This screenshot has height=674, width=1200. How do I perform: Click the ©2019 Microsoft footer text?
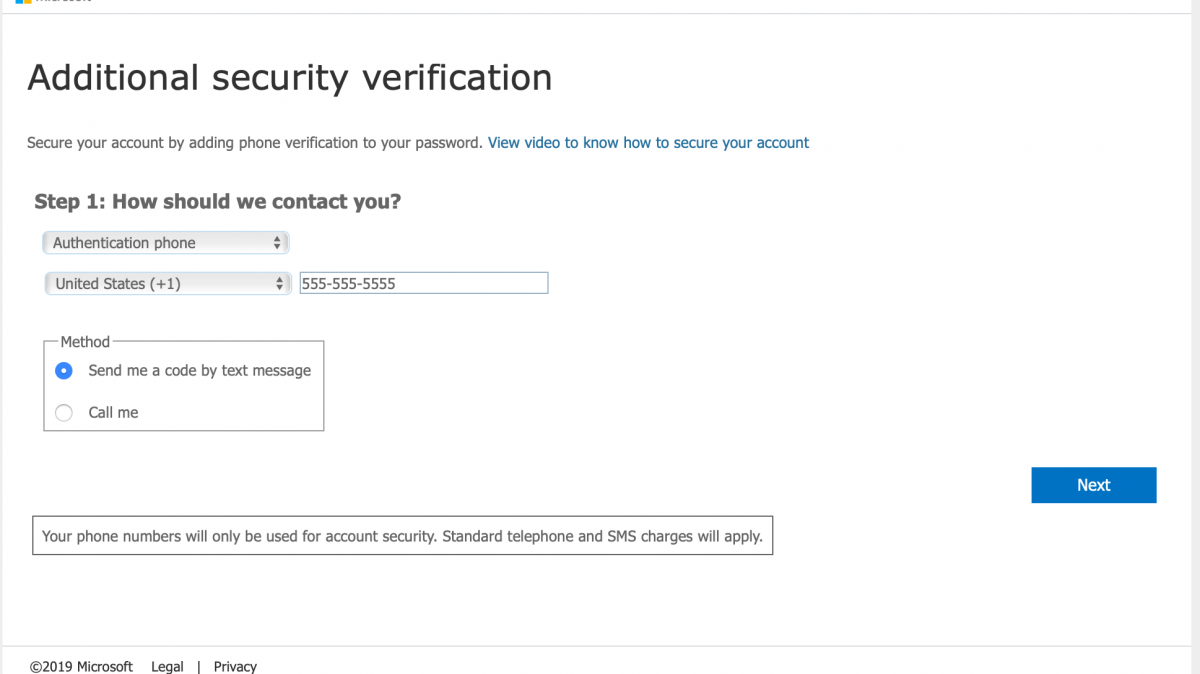pyautogui.click(x=81, y=666)
